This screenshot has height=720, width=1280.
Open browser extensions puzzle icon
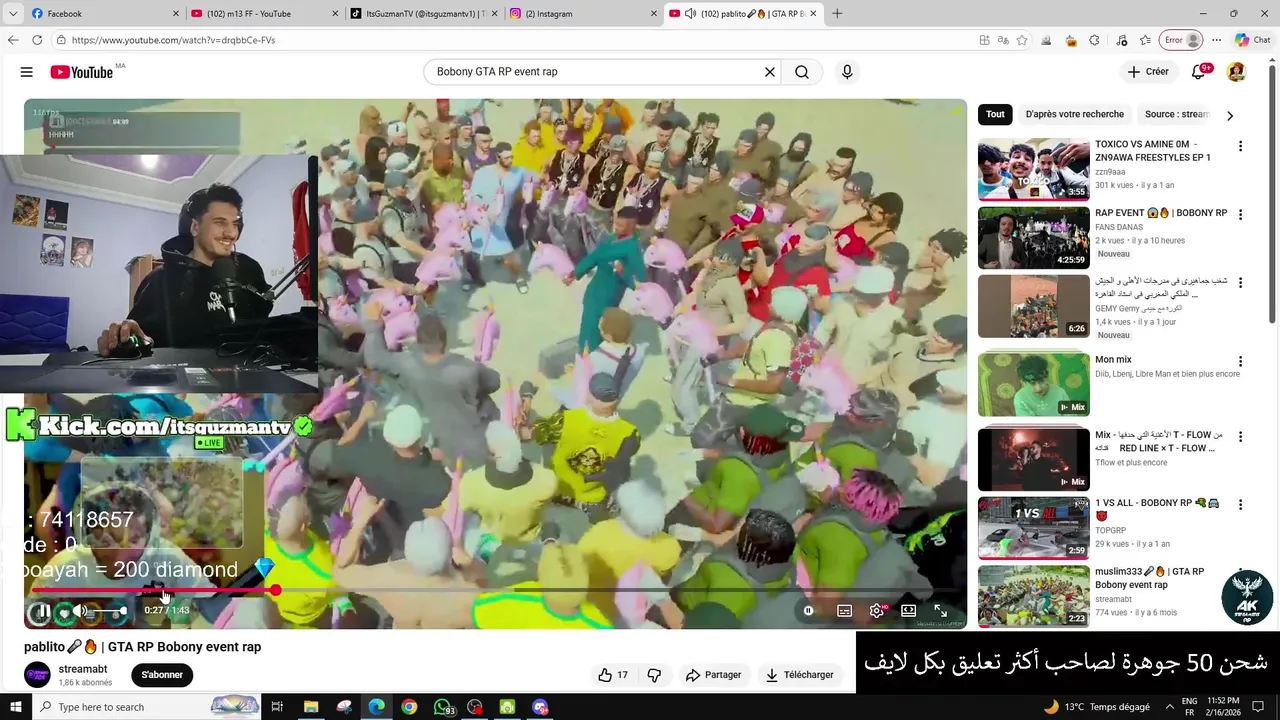1095,40
